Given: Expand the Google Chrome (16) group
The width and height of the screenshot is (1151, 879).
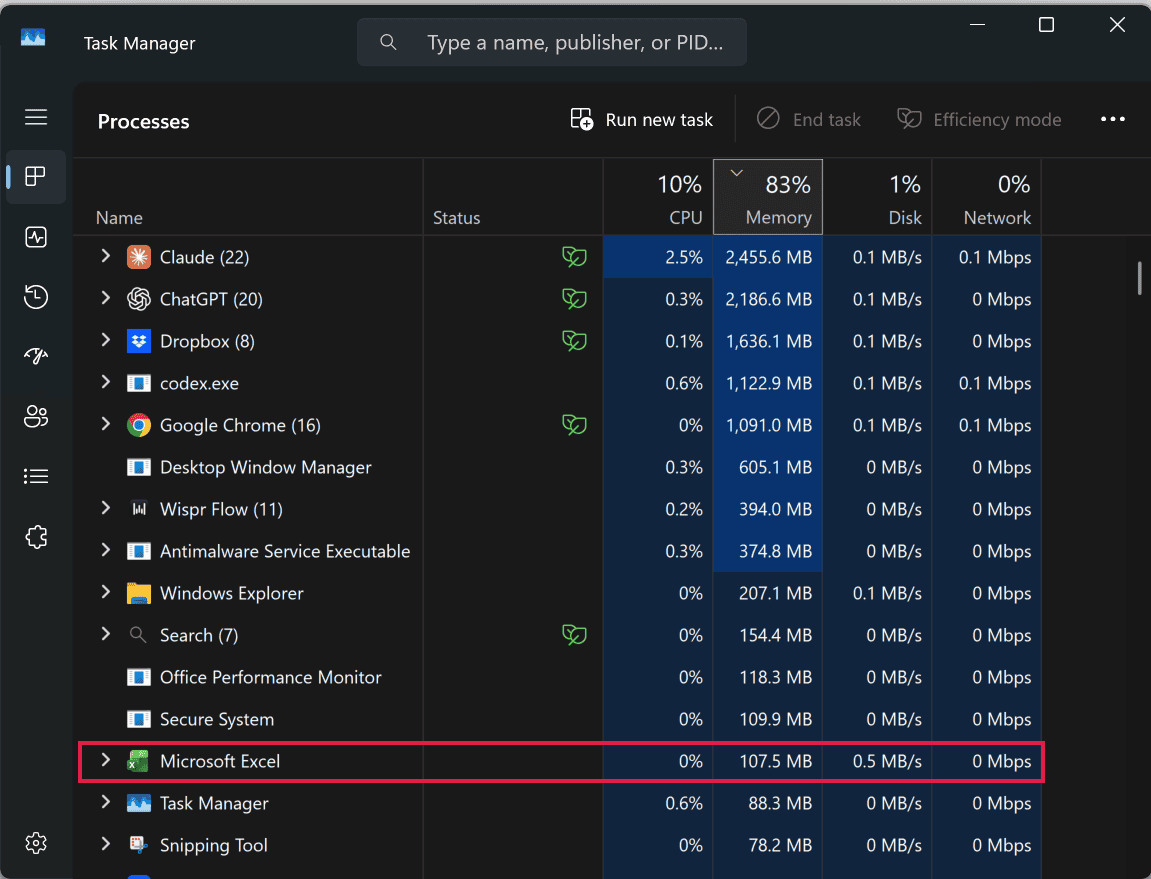Looking at the screenshot, I should [x=106, y=424].
